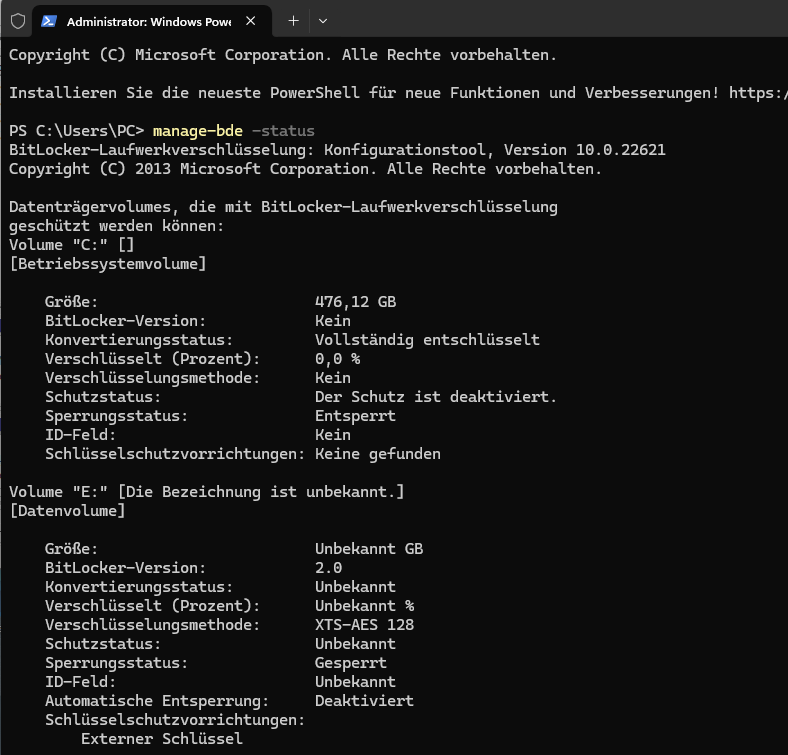Screen dimensions: 788x755
Task: Click the "Vollständig entschlüsselt" status value
Action: coord(427,340)
